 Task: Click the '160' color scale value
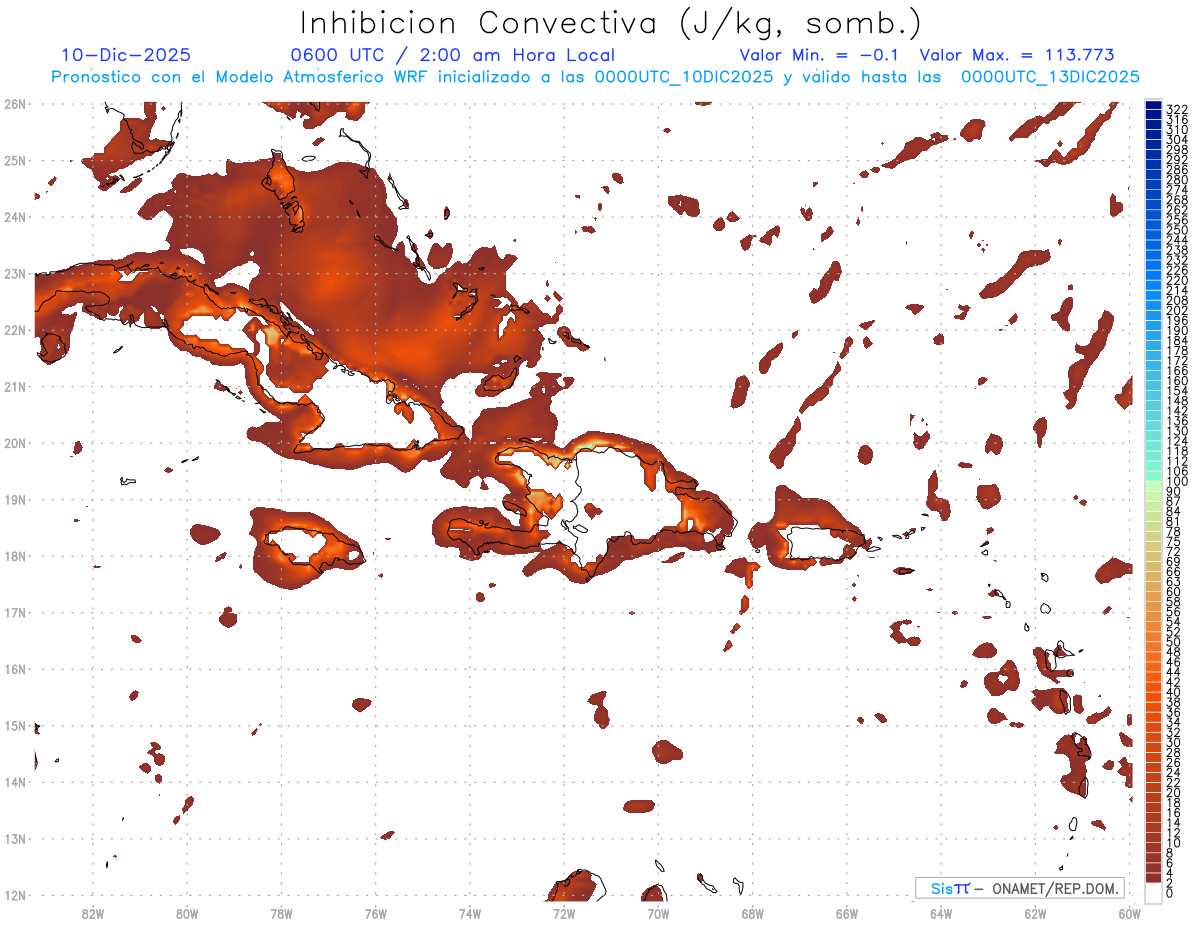[x=1177, y=381]
